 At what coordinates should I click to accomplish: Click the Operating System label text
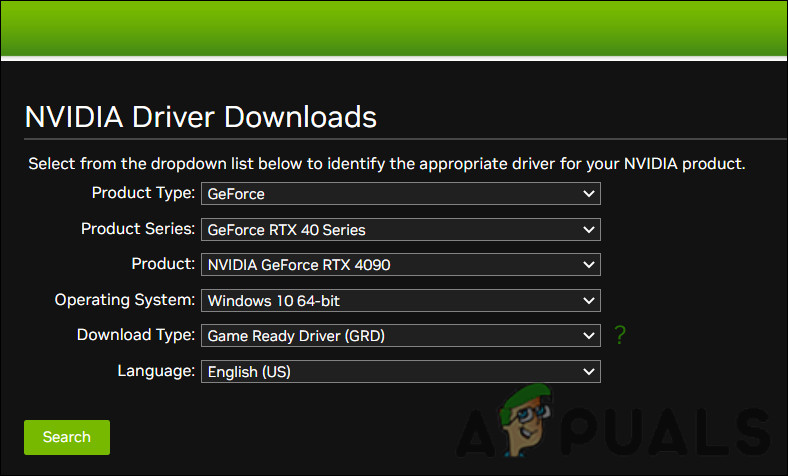click(x=125, y=299)
